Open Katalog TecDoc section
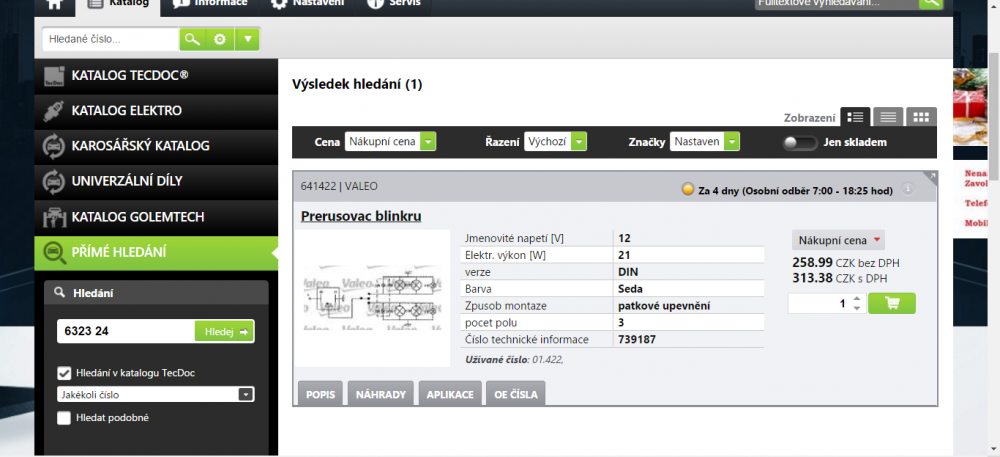This screenshot has height=457, width=1000. click(x=156, y=76)
